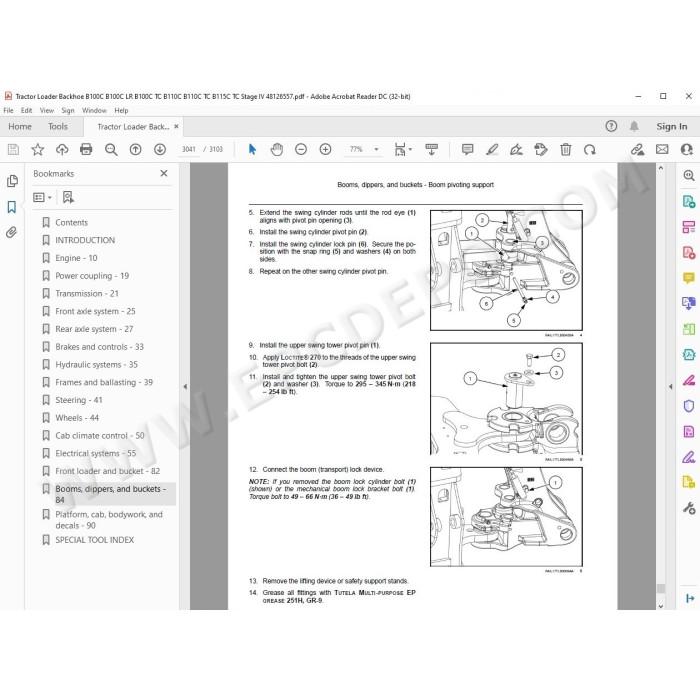Click the stamp tool icon

(541, 149)
